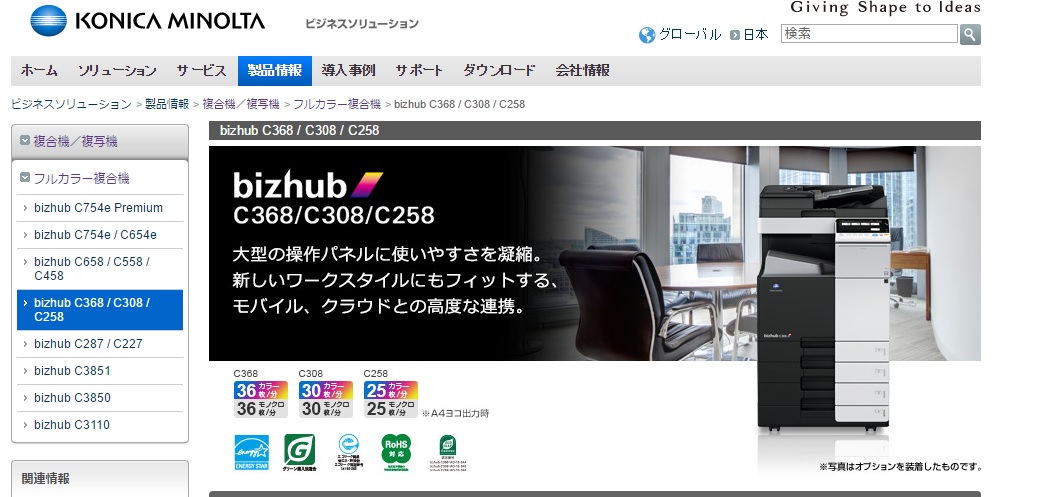Click the blue Eco Mark badge
The width and height of the screenshot is (1041, 497).
pyautogui.click(x=349, y=453)
